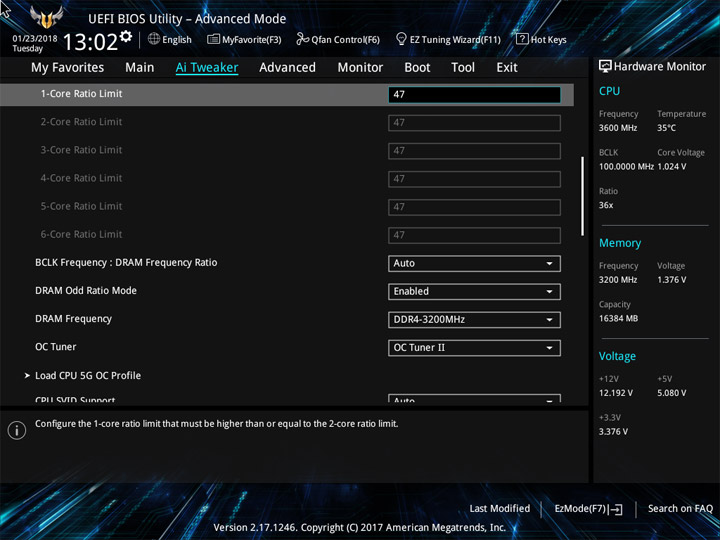Click the version copyright text

tap(360, 528)
